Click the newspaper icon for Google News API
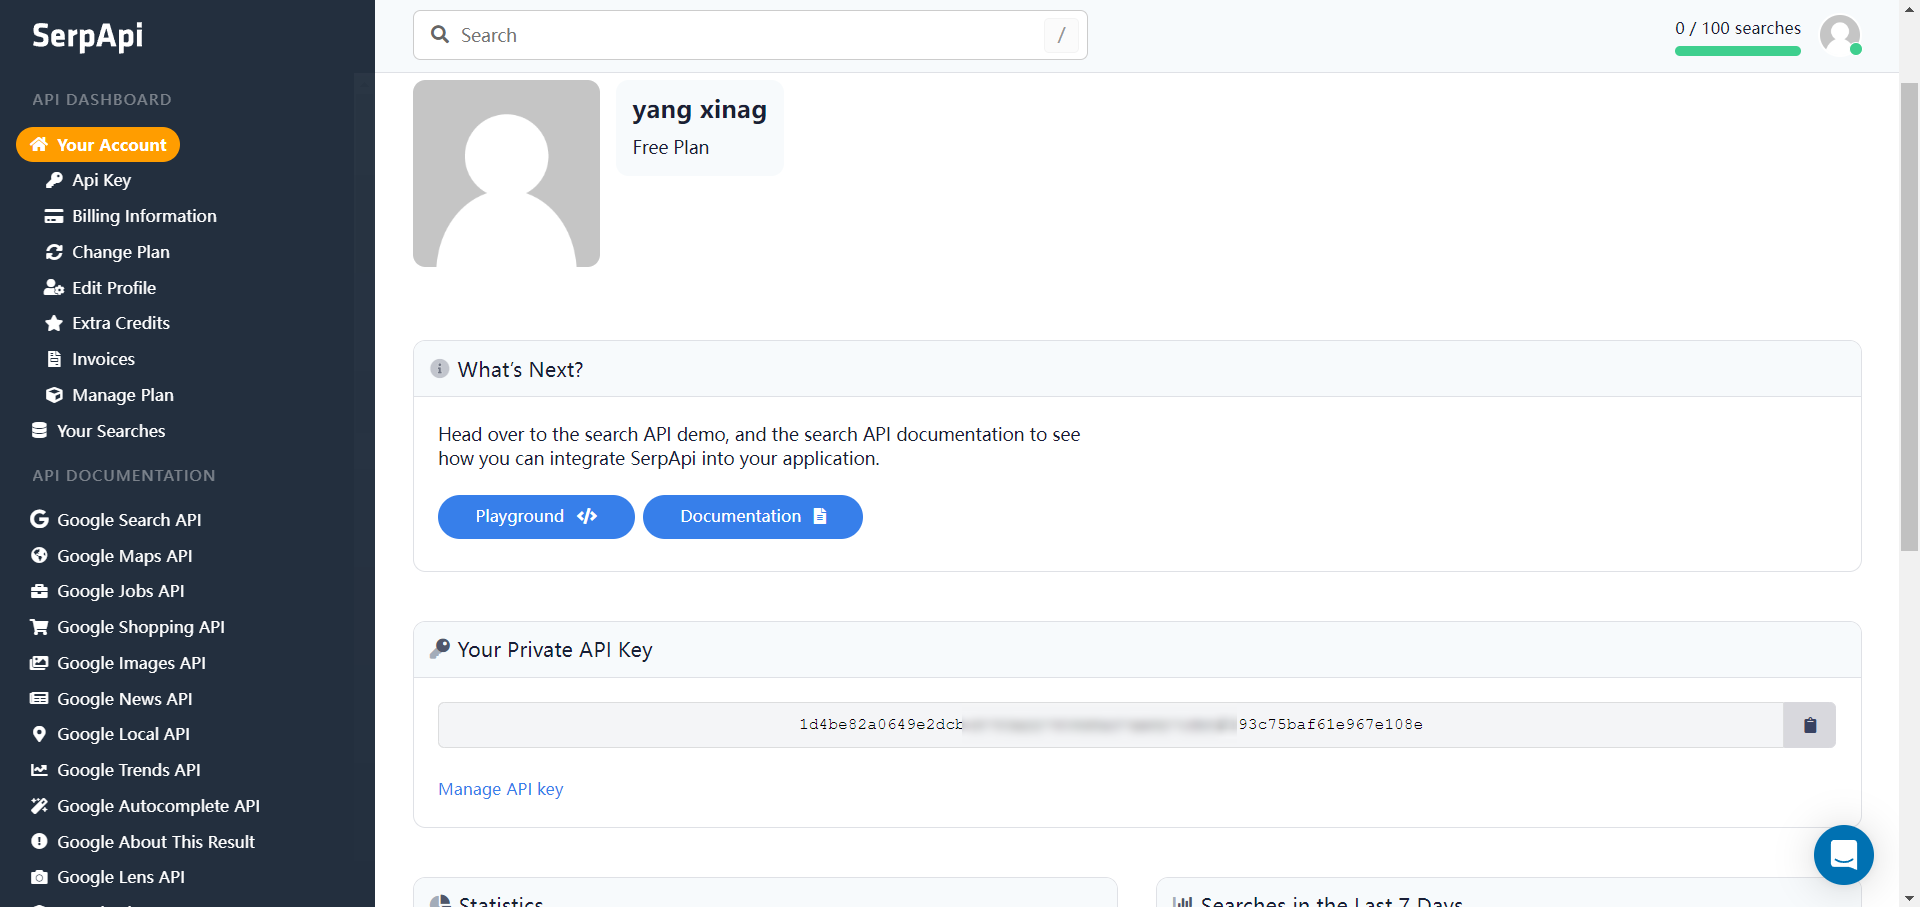The height and width of the screenshot is (907, 1920). 39,699
